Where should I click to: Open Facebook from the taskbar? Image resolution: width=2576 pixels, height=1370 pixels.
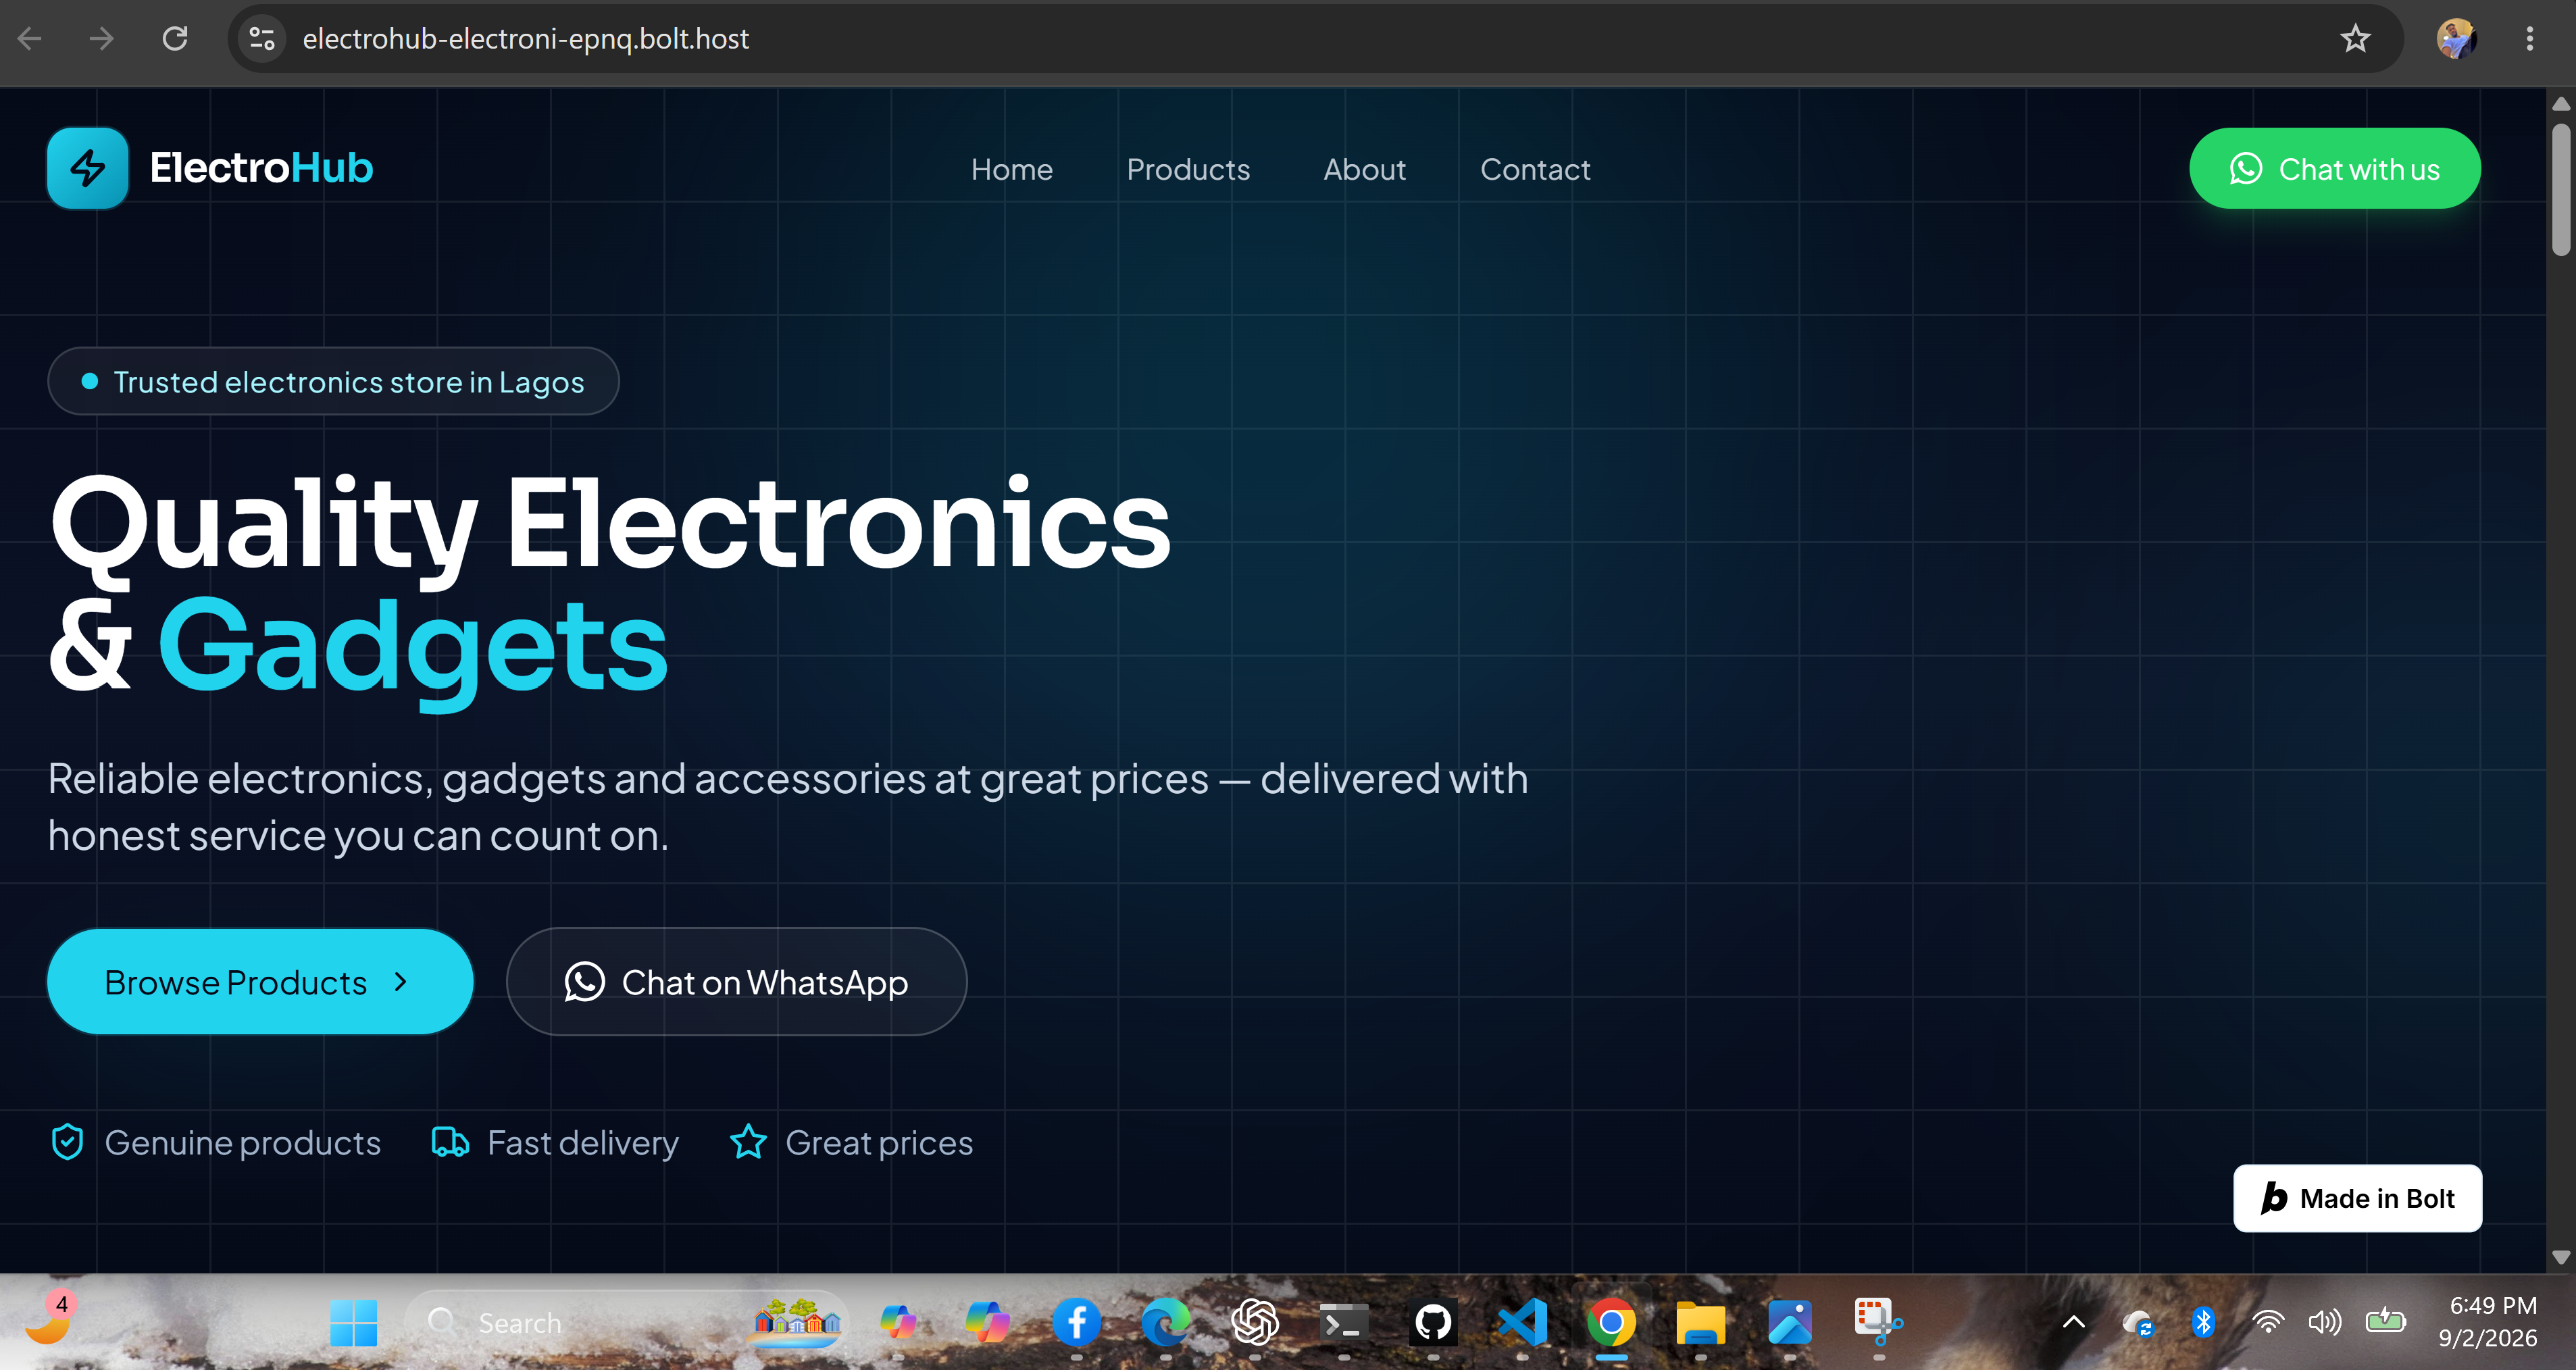pos(1076,1322)
